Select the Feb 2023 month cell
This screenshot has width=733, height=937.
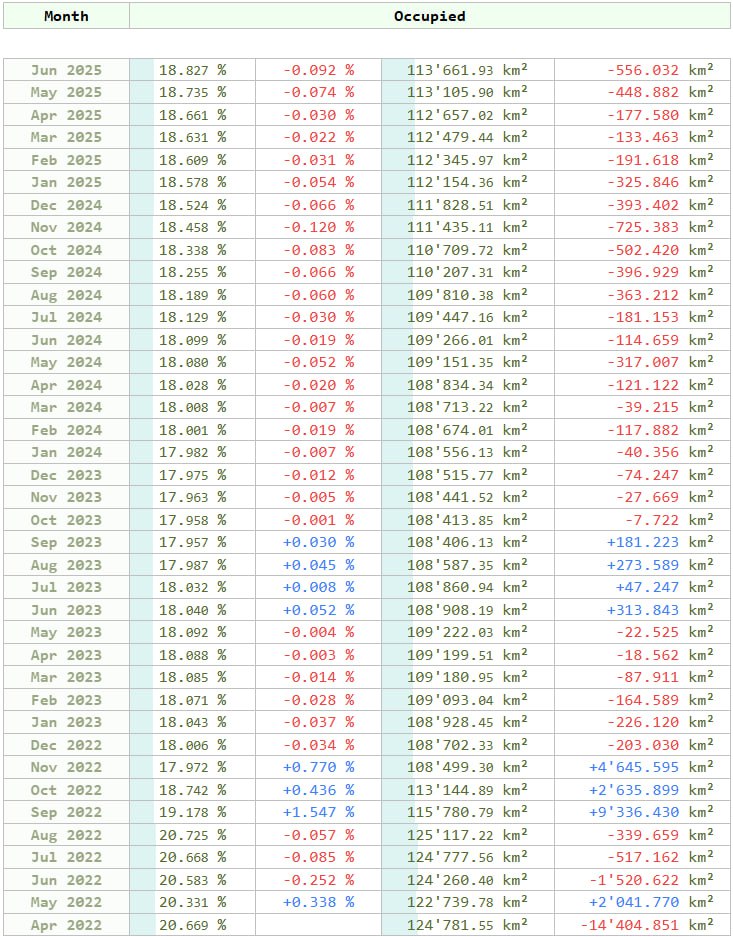tap(66, 700)
